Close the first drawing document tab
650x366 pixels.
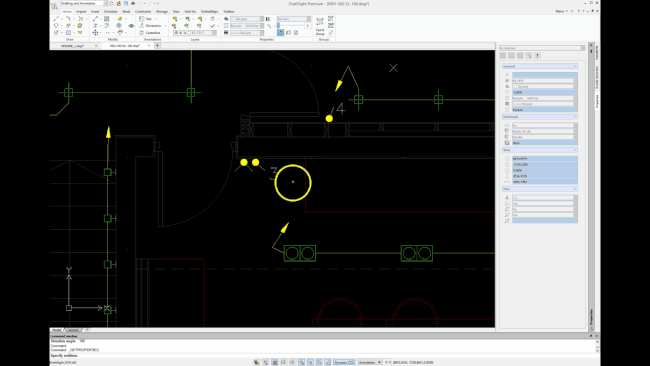pyautogui.click(x=96, y=46)
